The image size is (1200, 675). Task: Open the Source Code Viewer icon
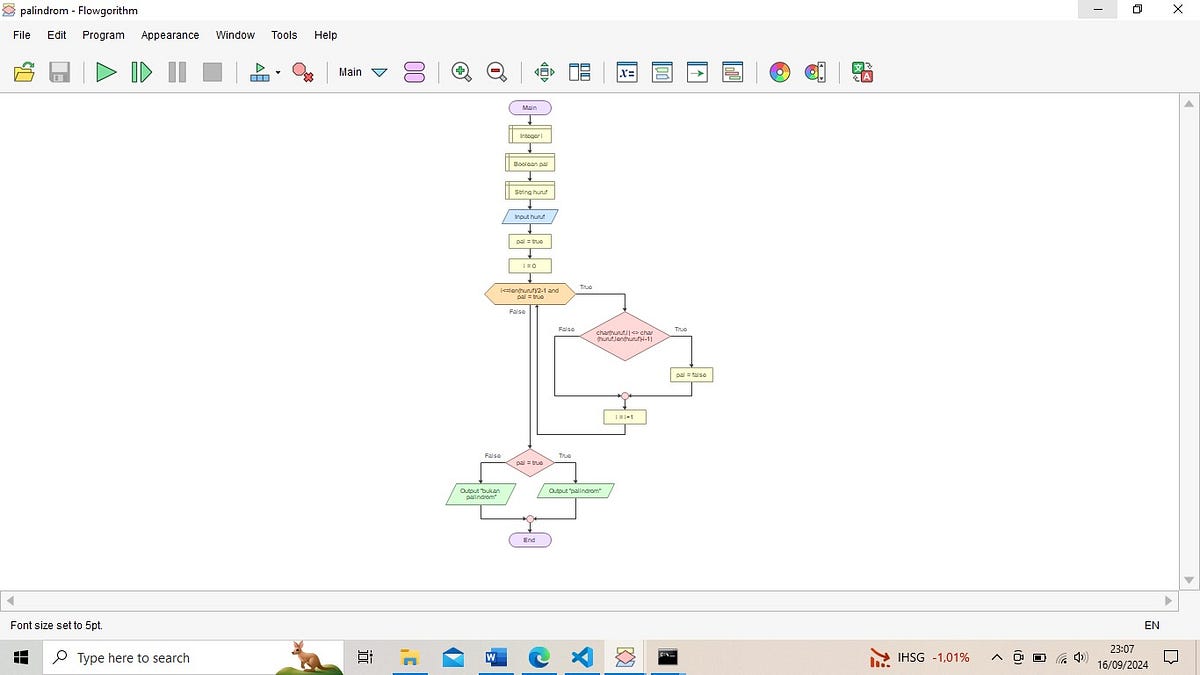pyautogui.click(x=698, y=72)
